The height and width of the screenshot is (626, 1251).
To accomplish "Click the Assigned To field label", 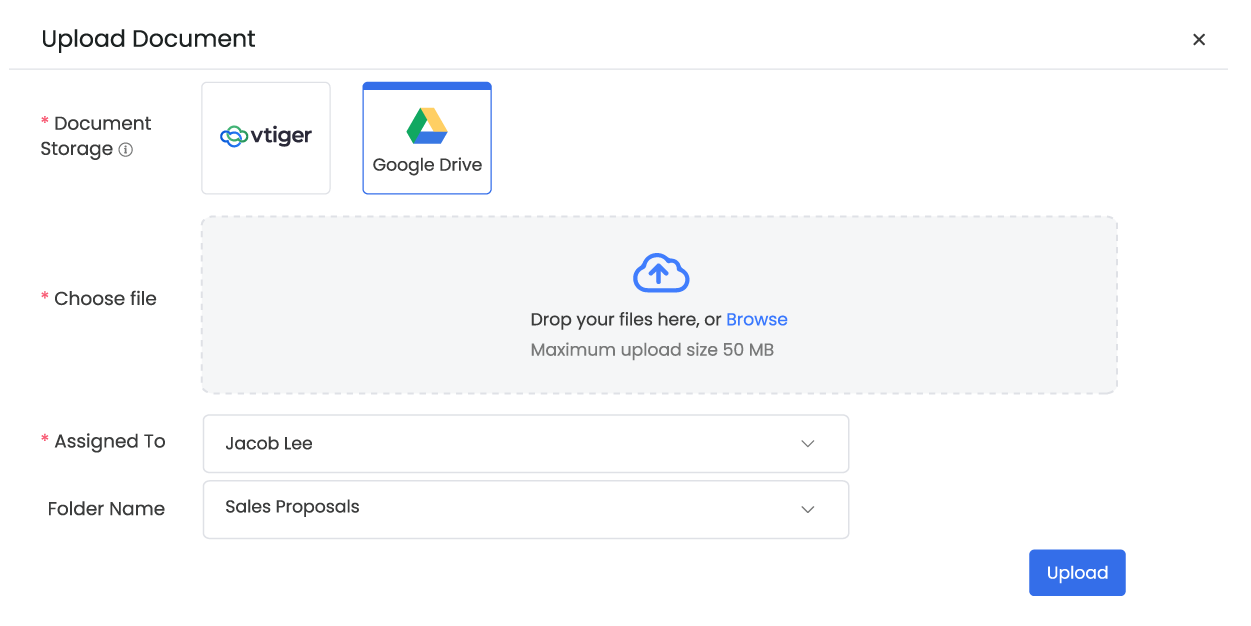I will click(109, 442).
